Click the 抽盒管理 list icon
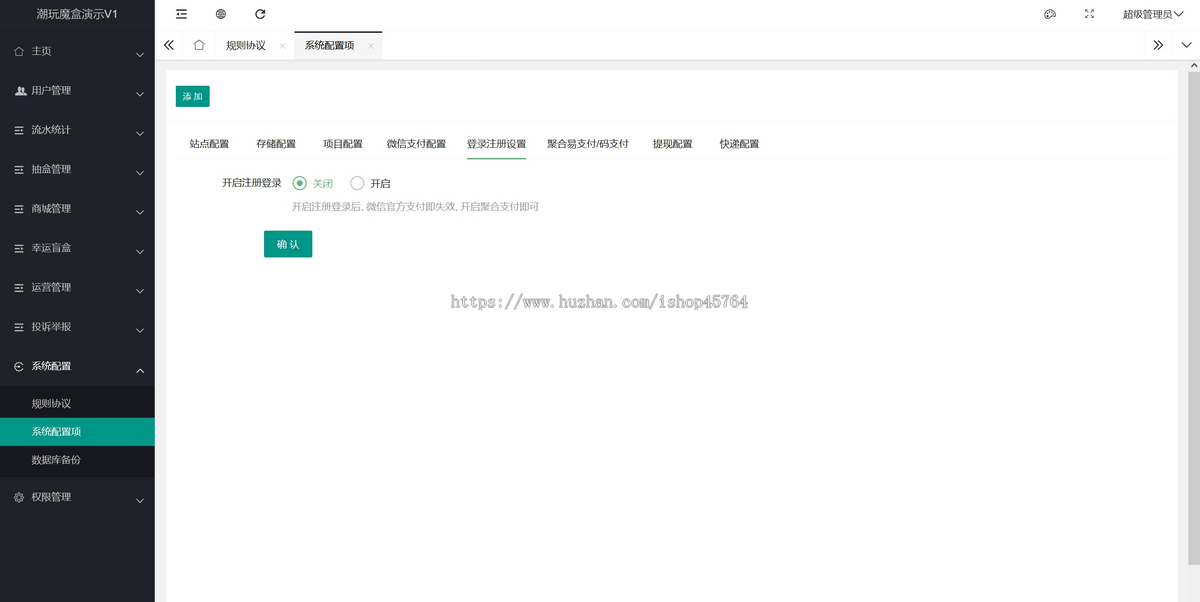The height and width of the screenshot is (602, 1200). tap(19, 169)
